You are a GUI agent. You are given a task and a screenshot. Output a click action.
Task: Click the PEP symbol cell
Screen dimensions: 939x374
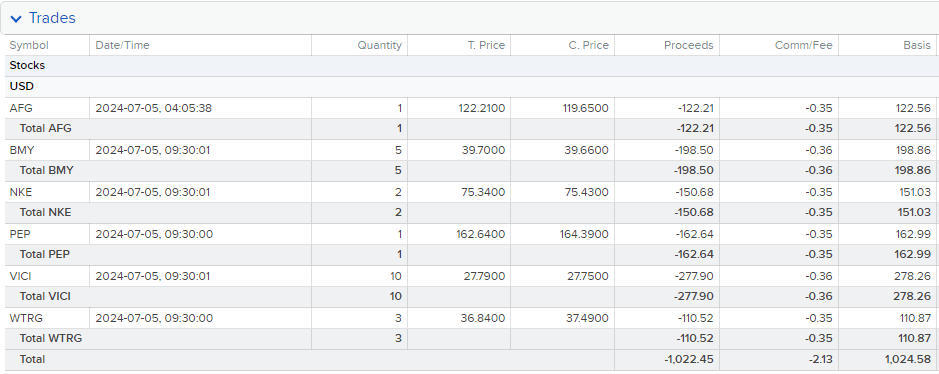pyautogui.click(x=21, y=234)
